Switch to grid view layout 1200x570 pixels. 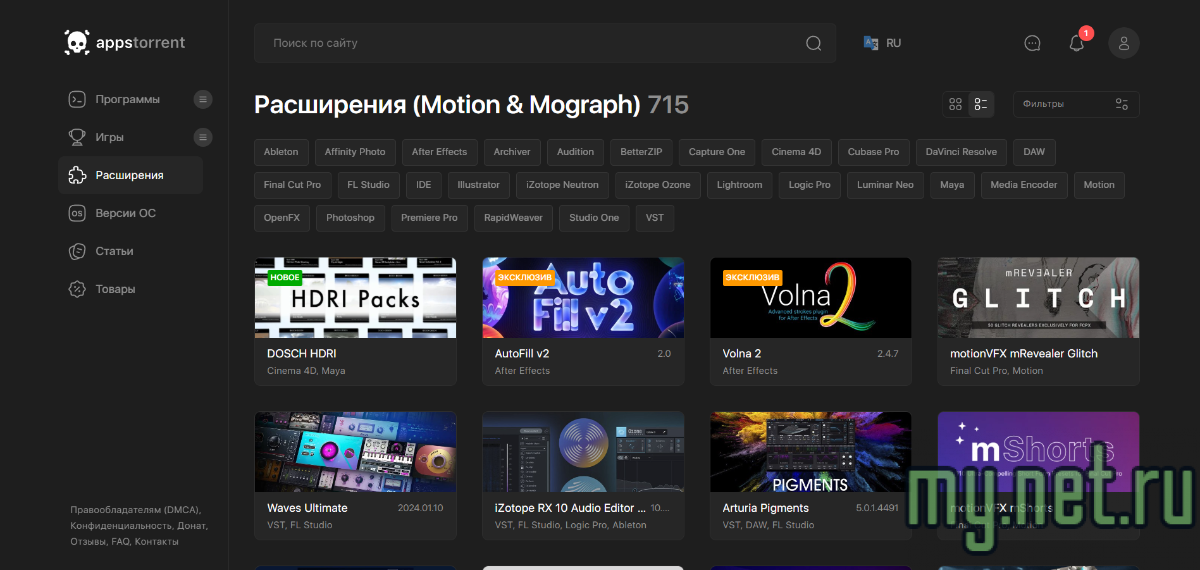coord(955,104)
